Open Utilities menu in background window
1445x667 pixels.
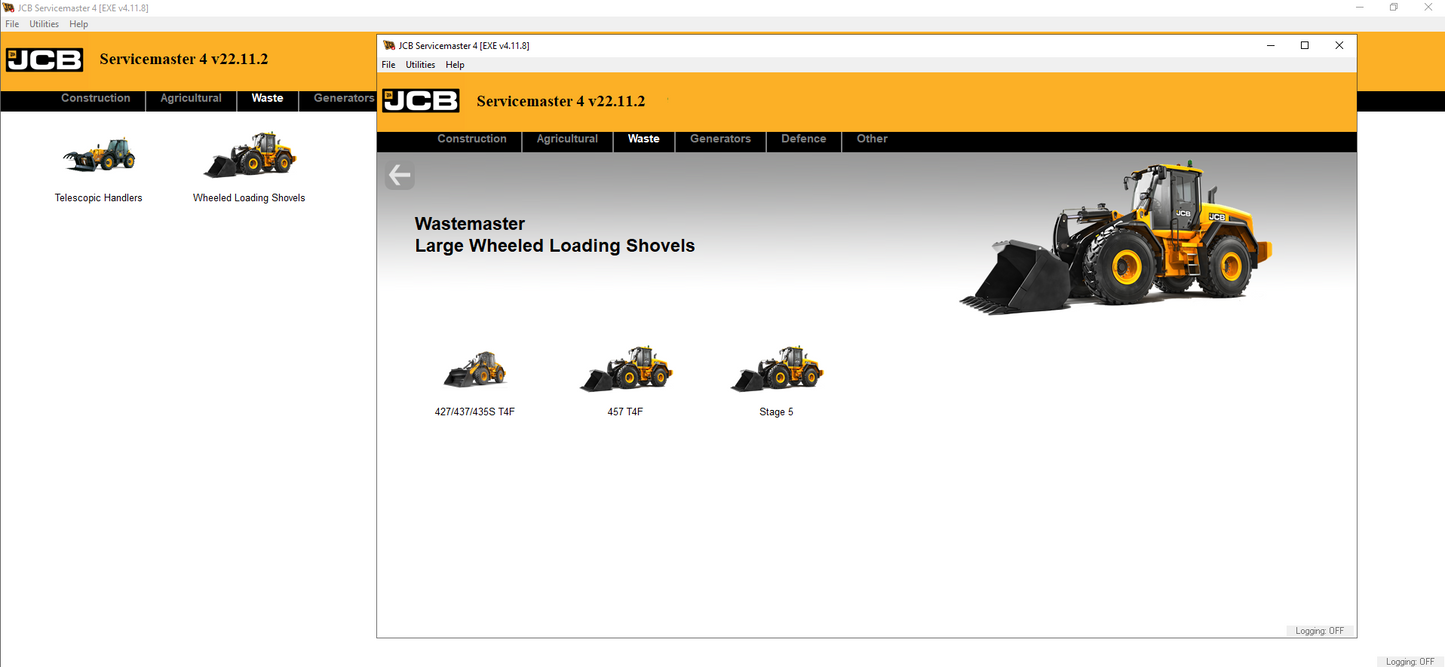pyautogui.click(x=44, y=24)
